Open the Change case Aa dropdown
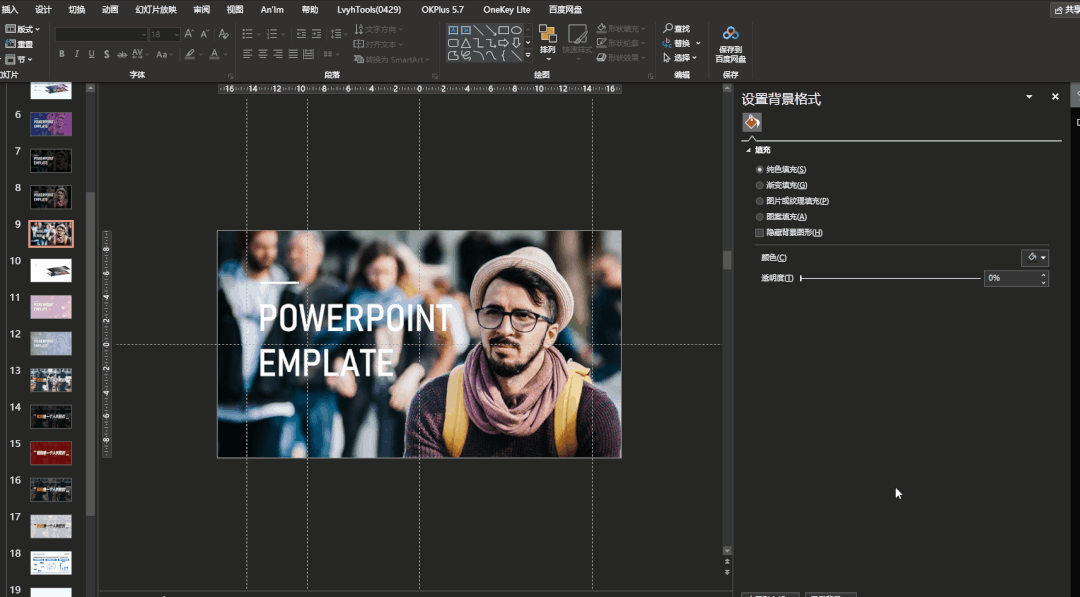Image resolution: width=1080 pixels, height=597 pixels. tap(165, 54)
